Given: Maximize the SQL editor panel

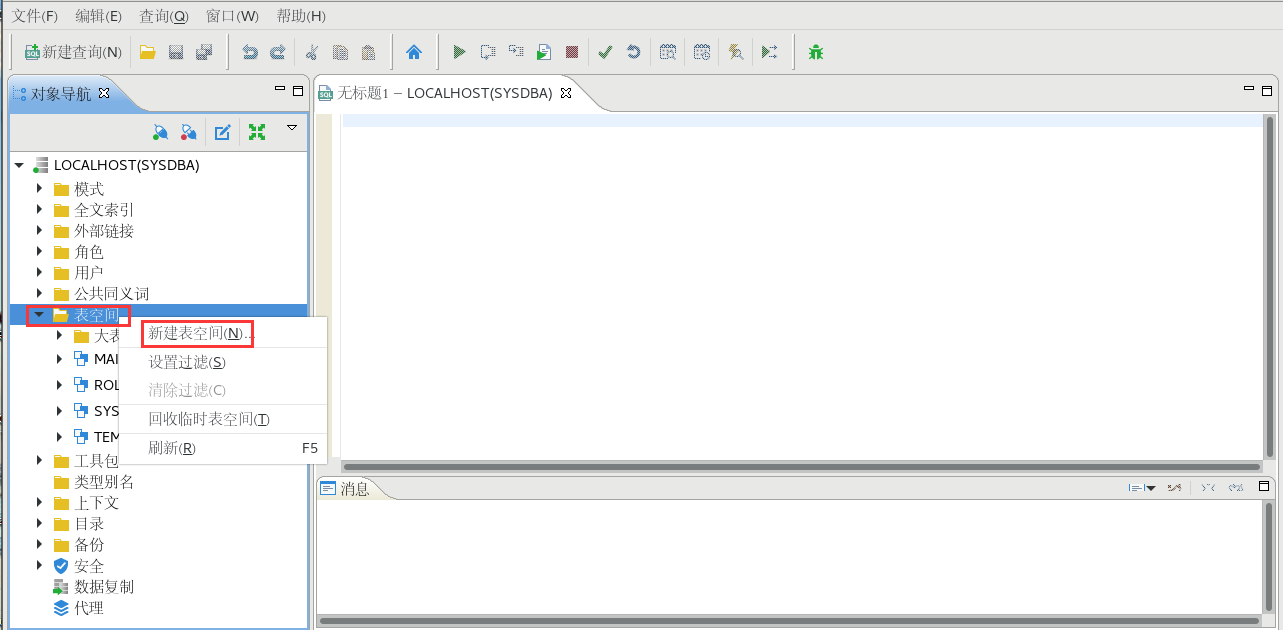Looking at the screenshot, I should coord(1266,90).
